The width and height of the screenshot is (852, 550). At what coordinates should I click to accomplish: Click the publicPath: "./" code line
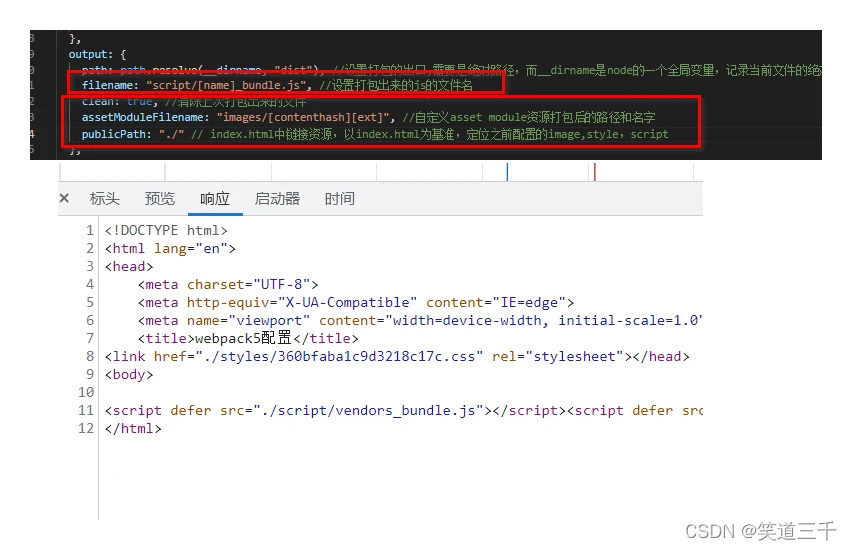click(375, 134)
